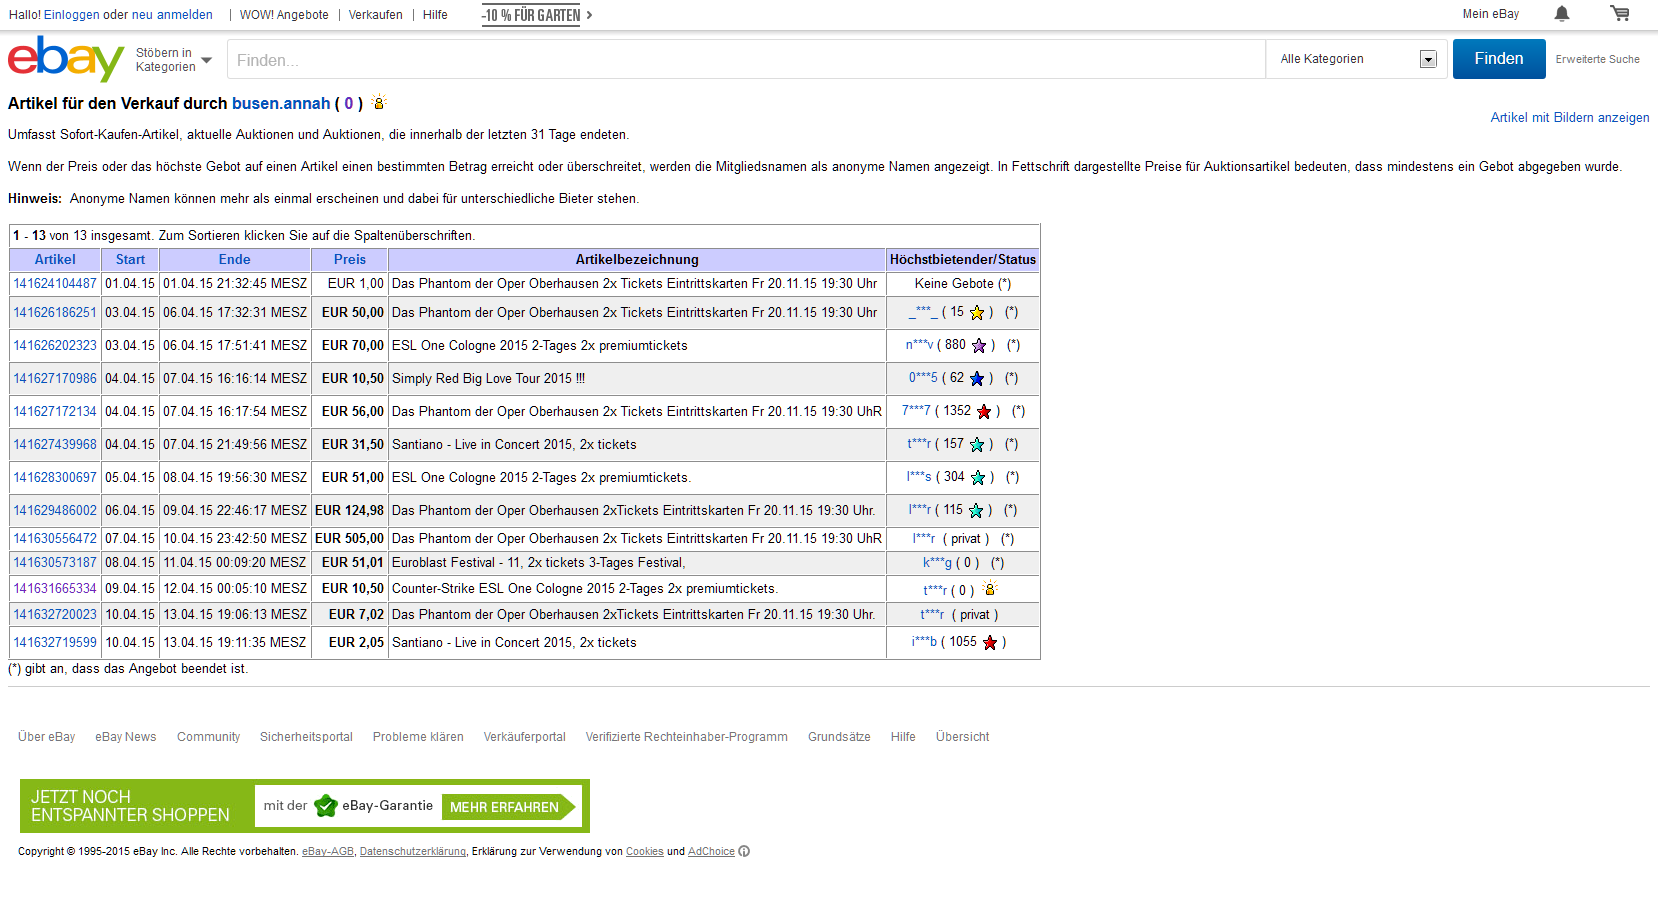Open item number 141629486002
1658x908 pixels.
point(55,511)
